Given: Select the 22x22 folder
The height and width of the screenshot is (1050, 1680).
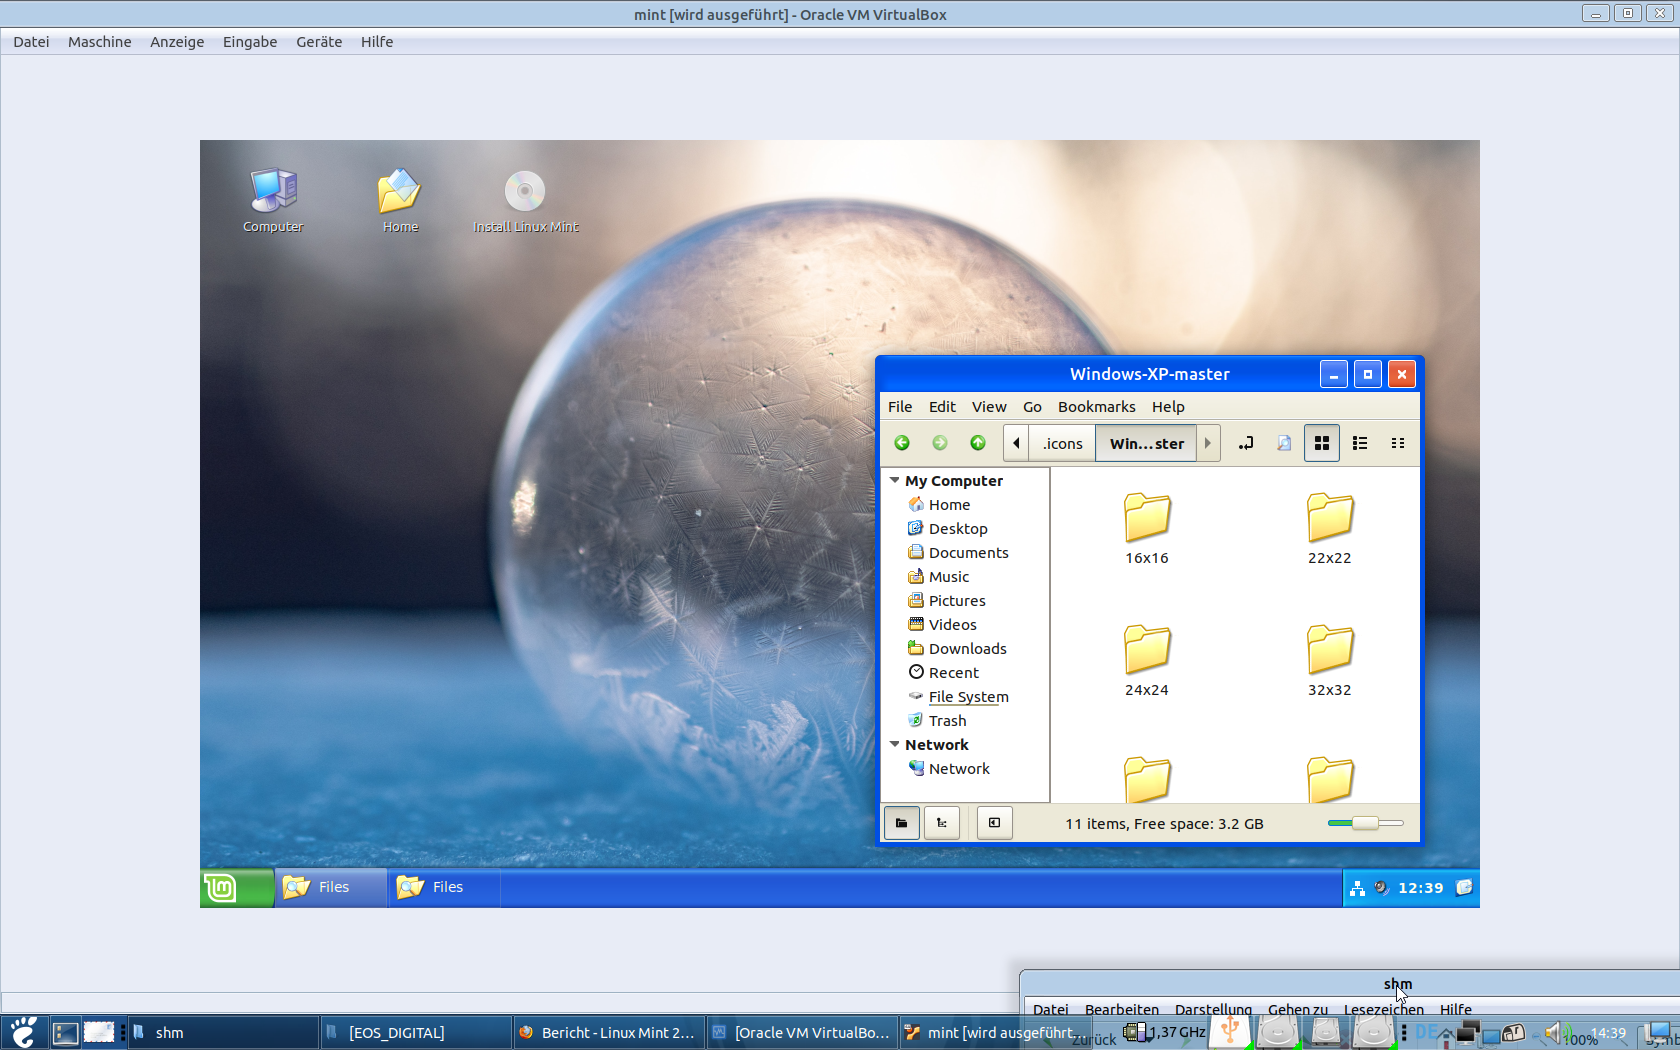Looking at the screenshot, I should pos(1330,529).
